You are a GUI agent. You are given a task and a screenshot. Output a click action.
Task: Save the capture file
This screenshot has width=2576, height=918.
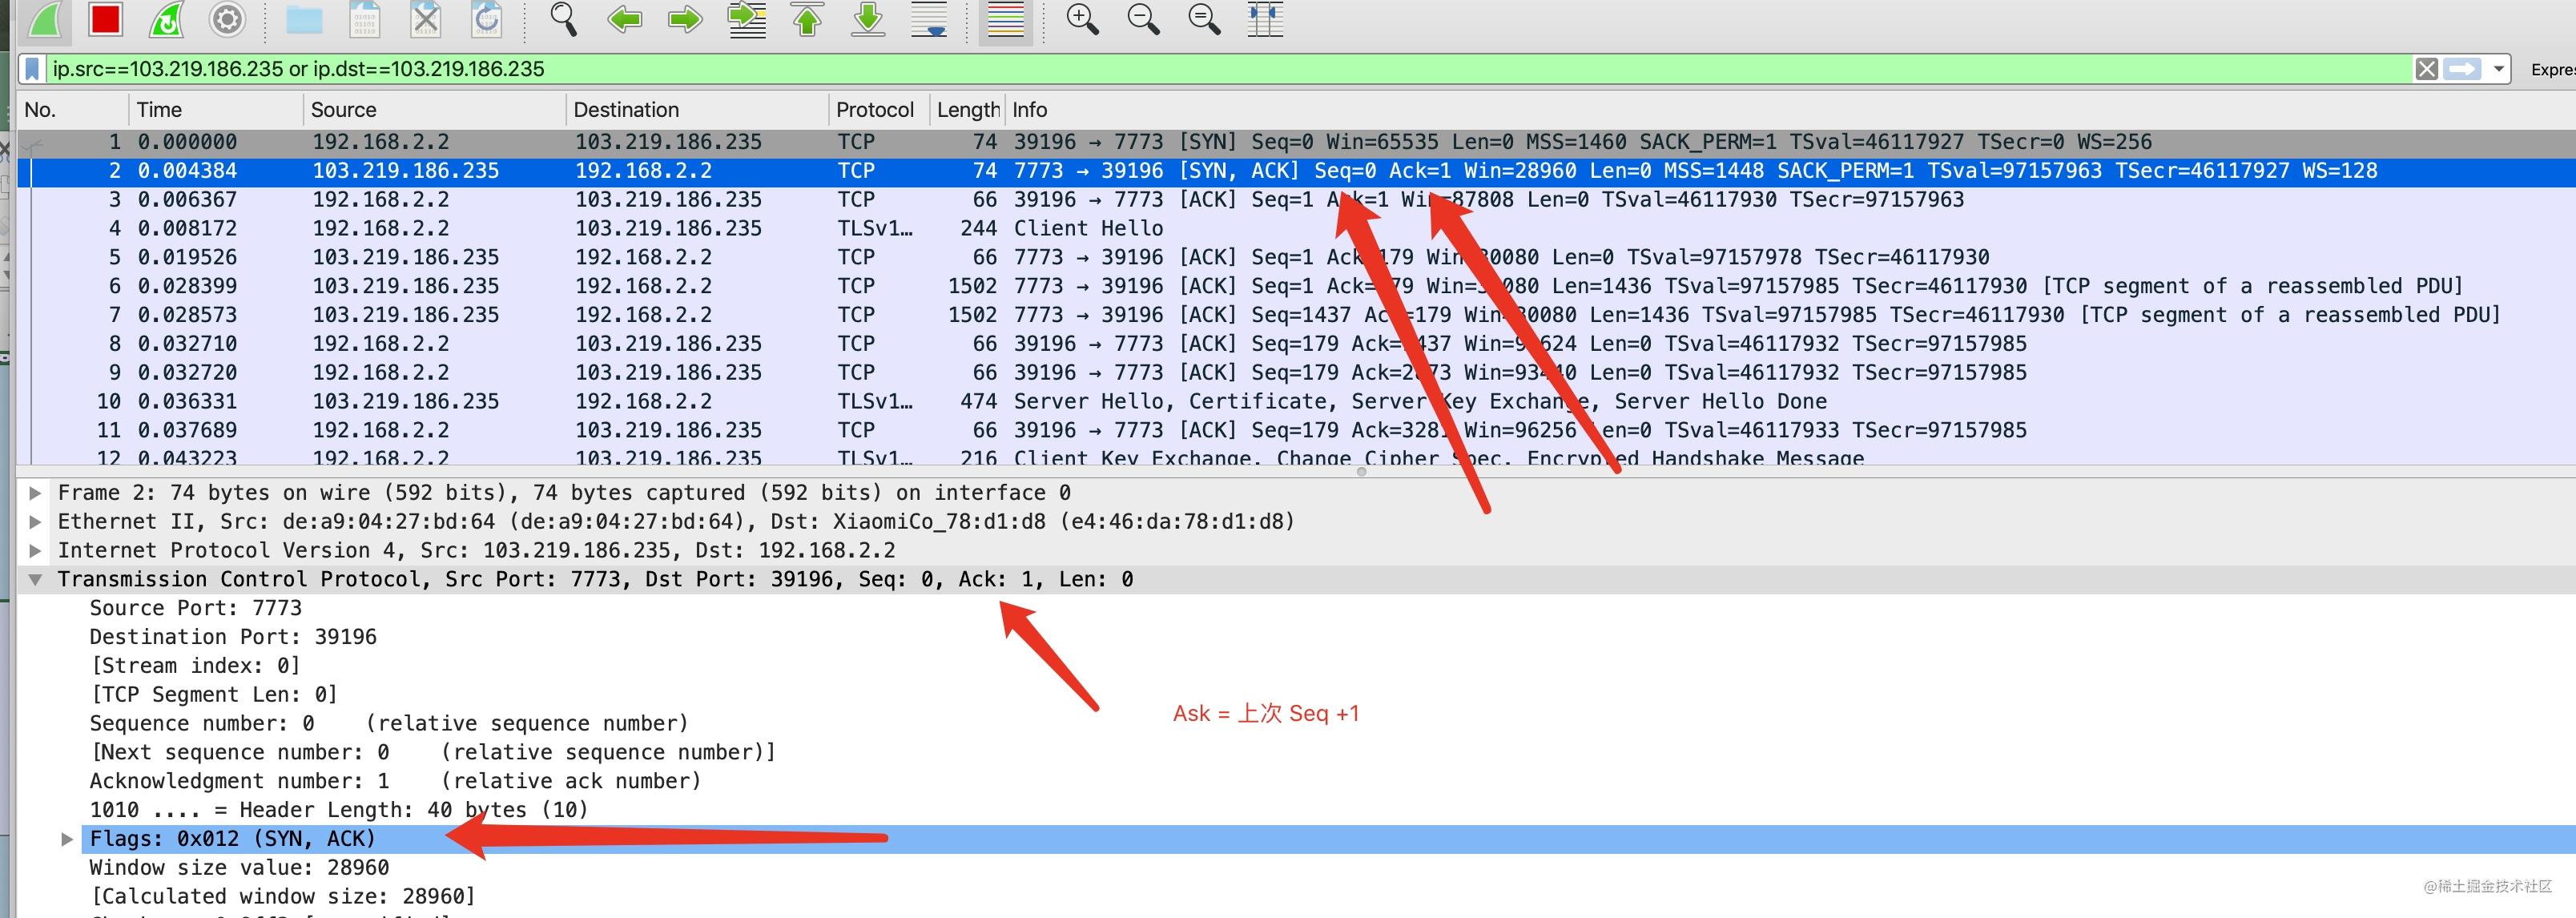tap(365, 19)
